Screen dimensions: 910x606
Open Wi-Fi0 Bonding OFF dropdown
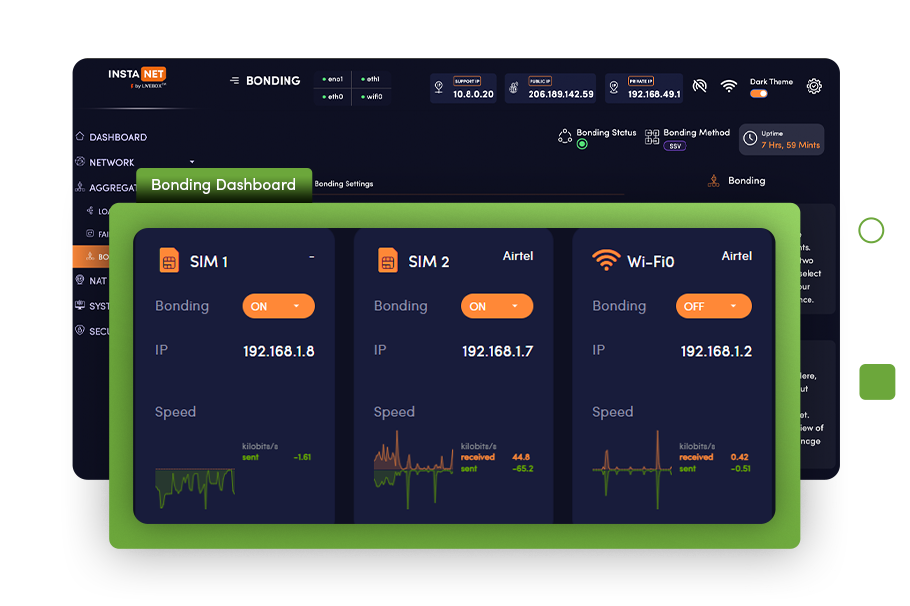point(712,306)
